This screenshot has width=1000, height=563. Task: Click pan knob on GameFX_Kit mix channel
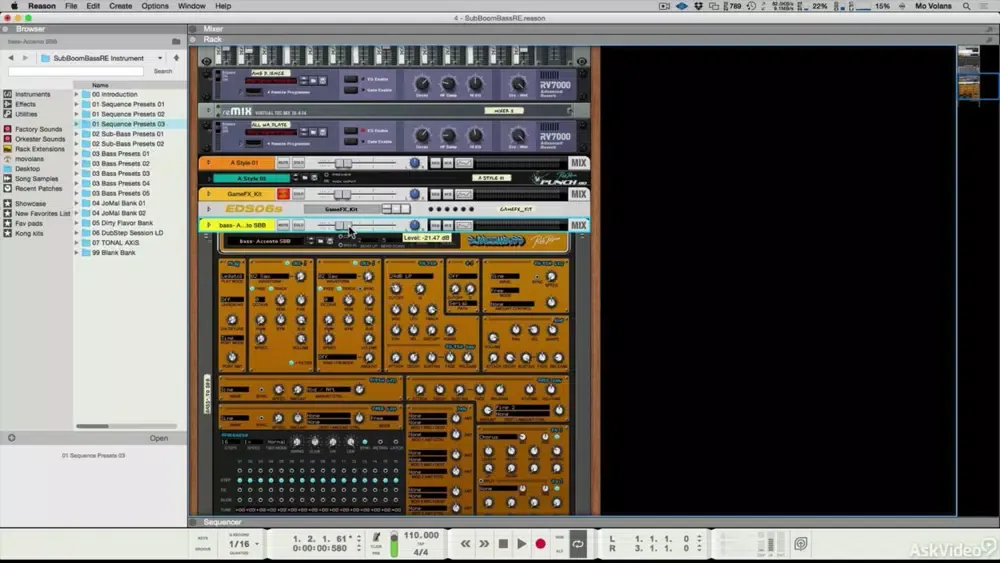click(x=415, y=194)
